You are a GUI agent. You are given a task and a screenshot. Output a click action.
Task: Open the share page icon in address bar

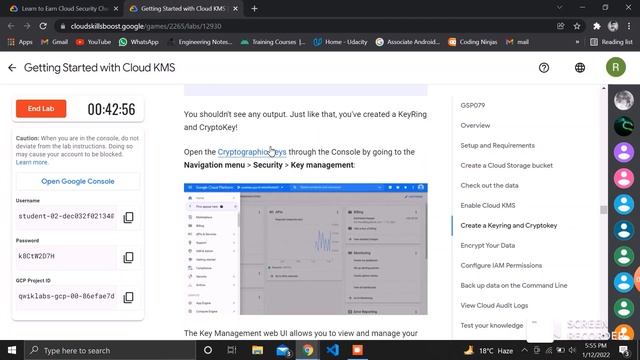(560, 26)
